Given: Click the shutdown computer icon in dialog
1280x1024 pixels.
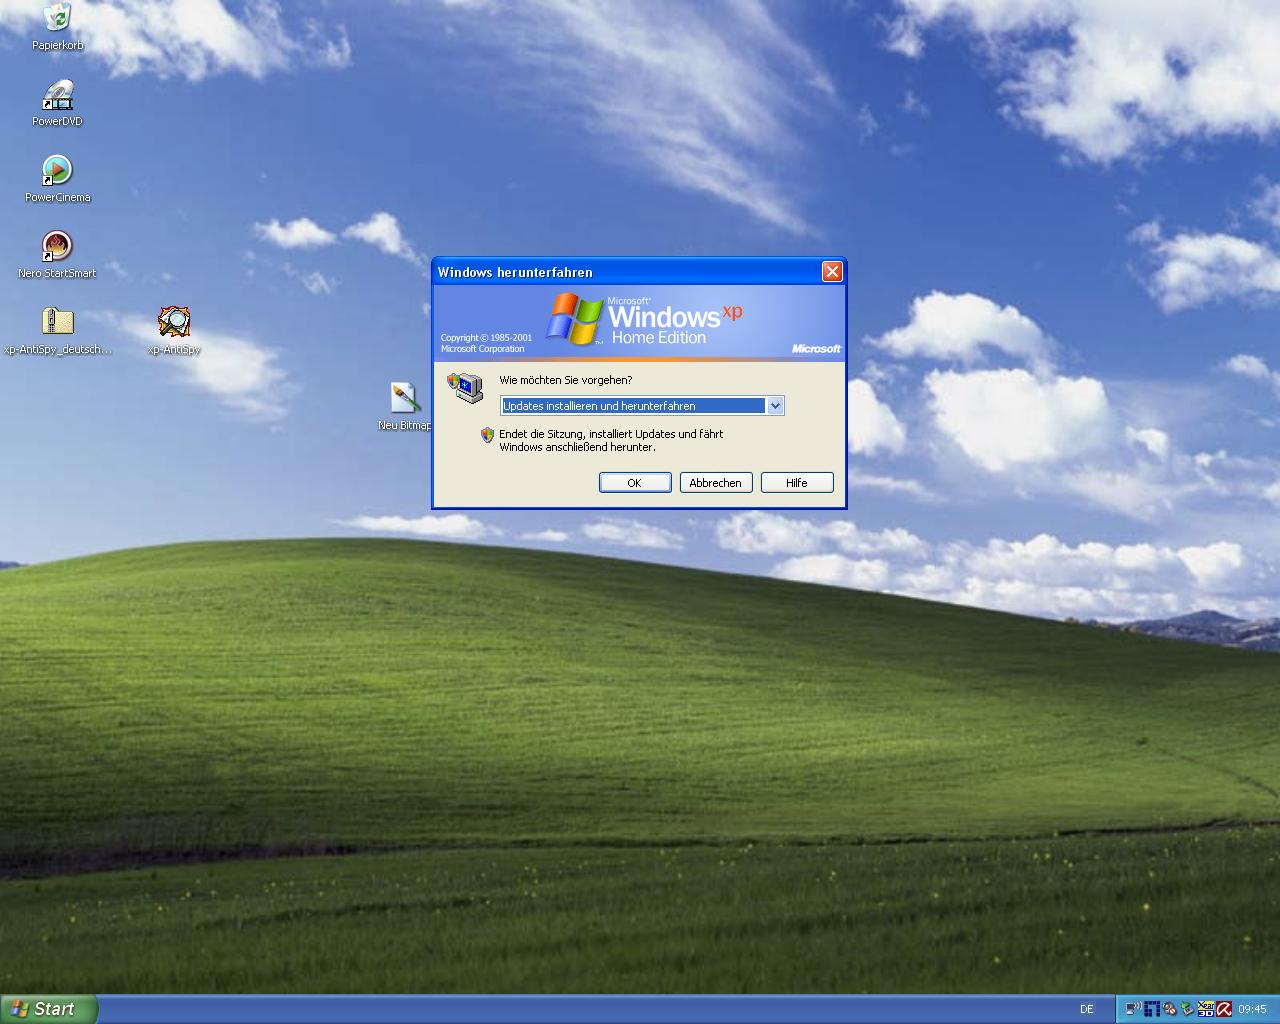Looking at the screenshot, I should tap(465, 388).
